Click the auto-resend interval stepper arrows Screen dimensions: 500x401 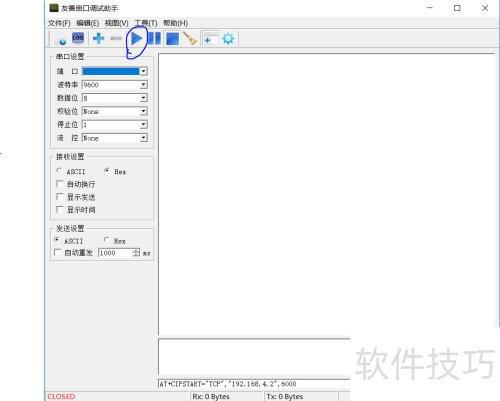coord(136,253)
